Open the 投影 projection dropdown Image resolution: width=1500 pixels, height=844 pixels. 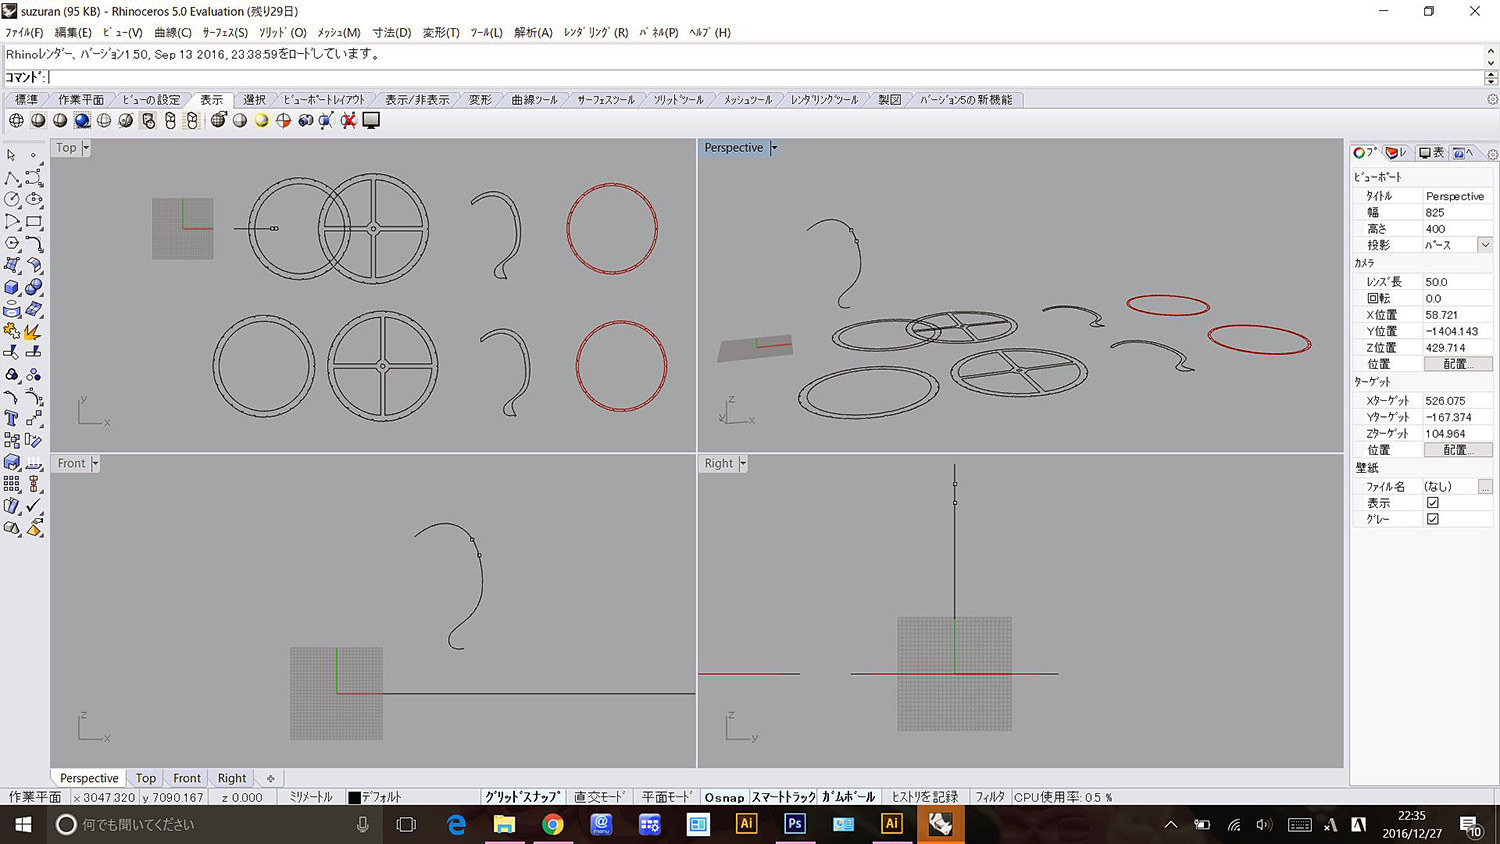pos(1485,245)
